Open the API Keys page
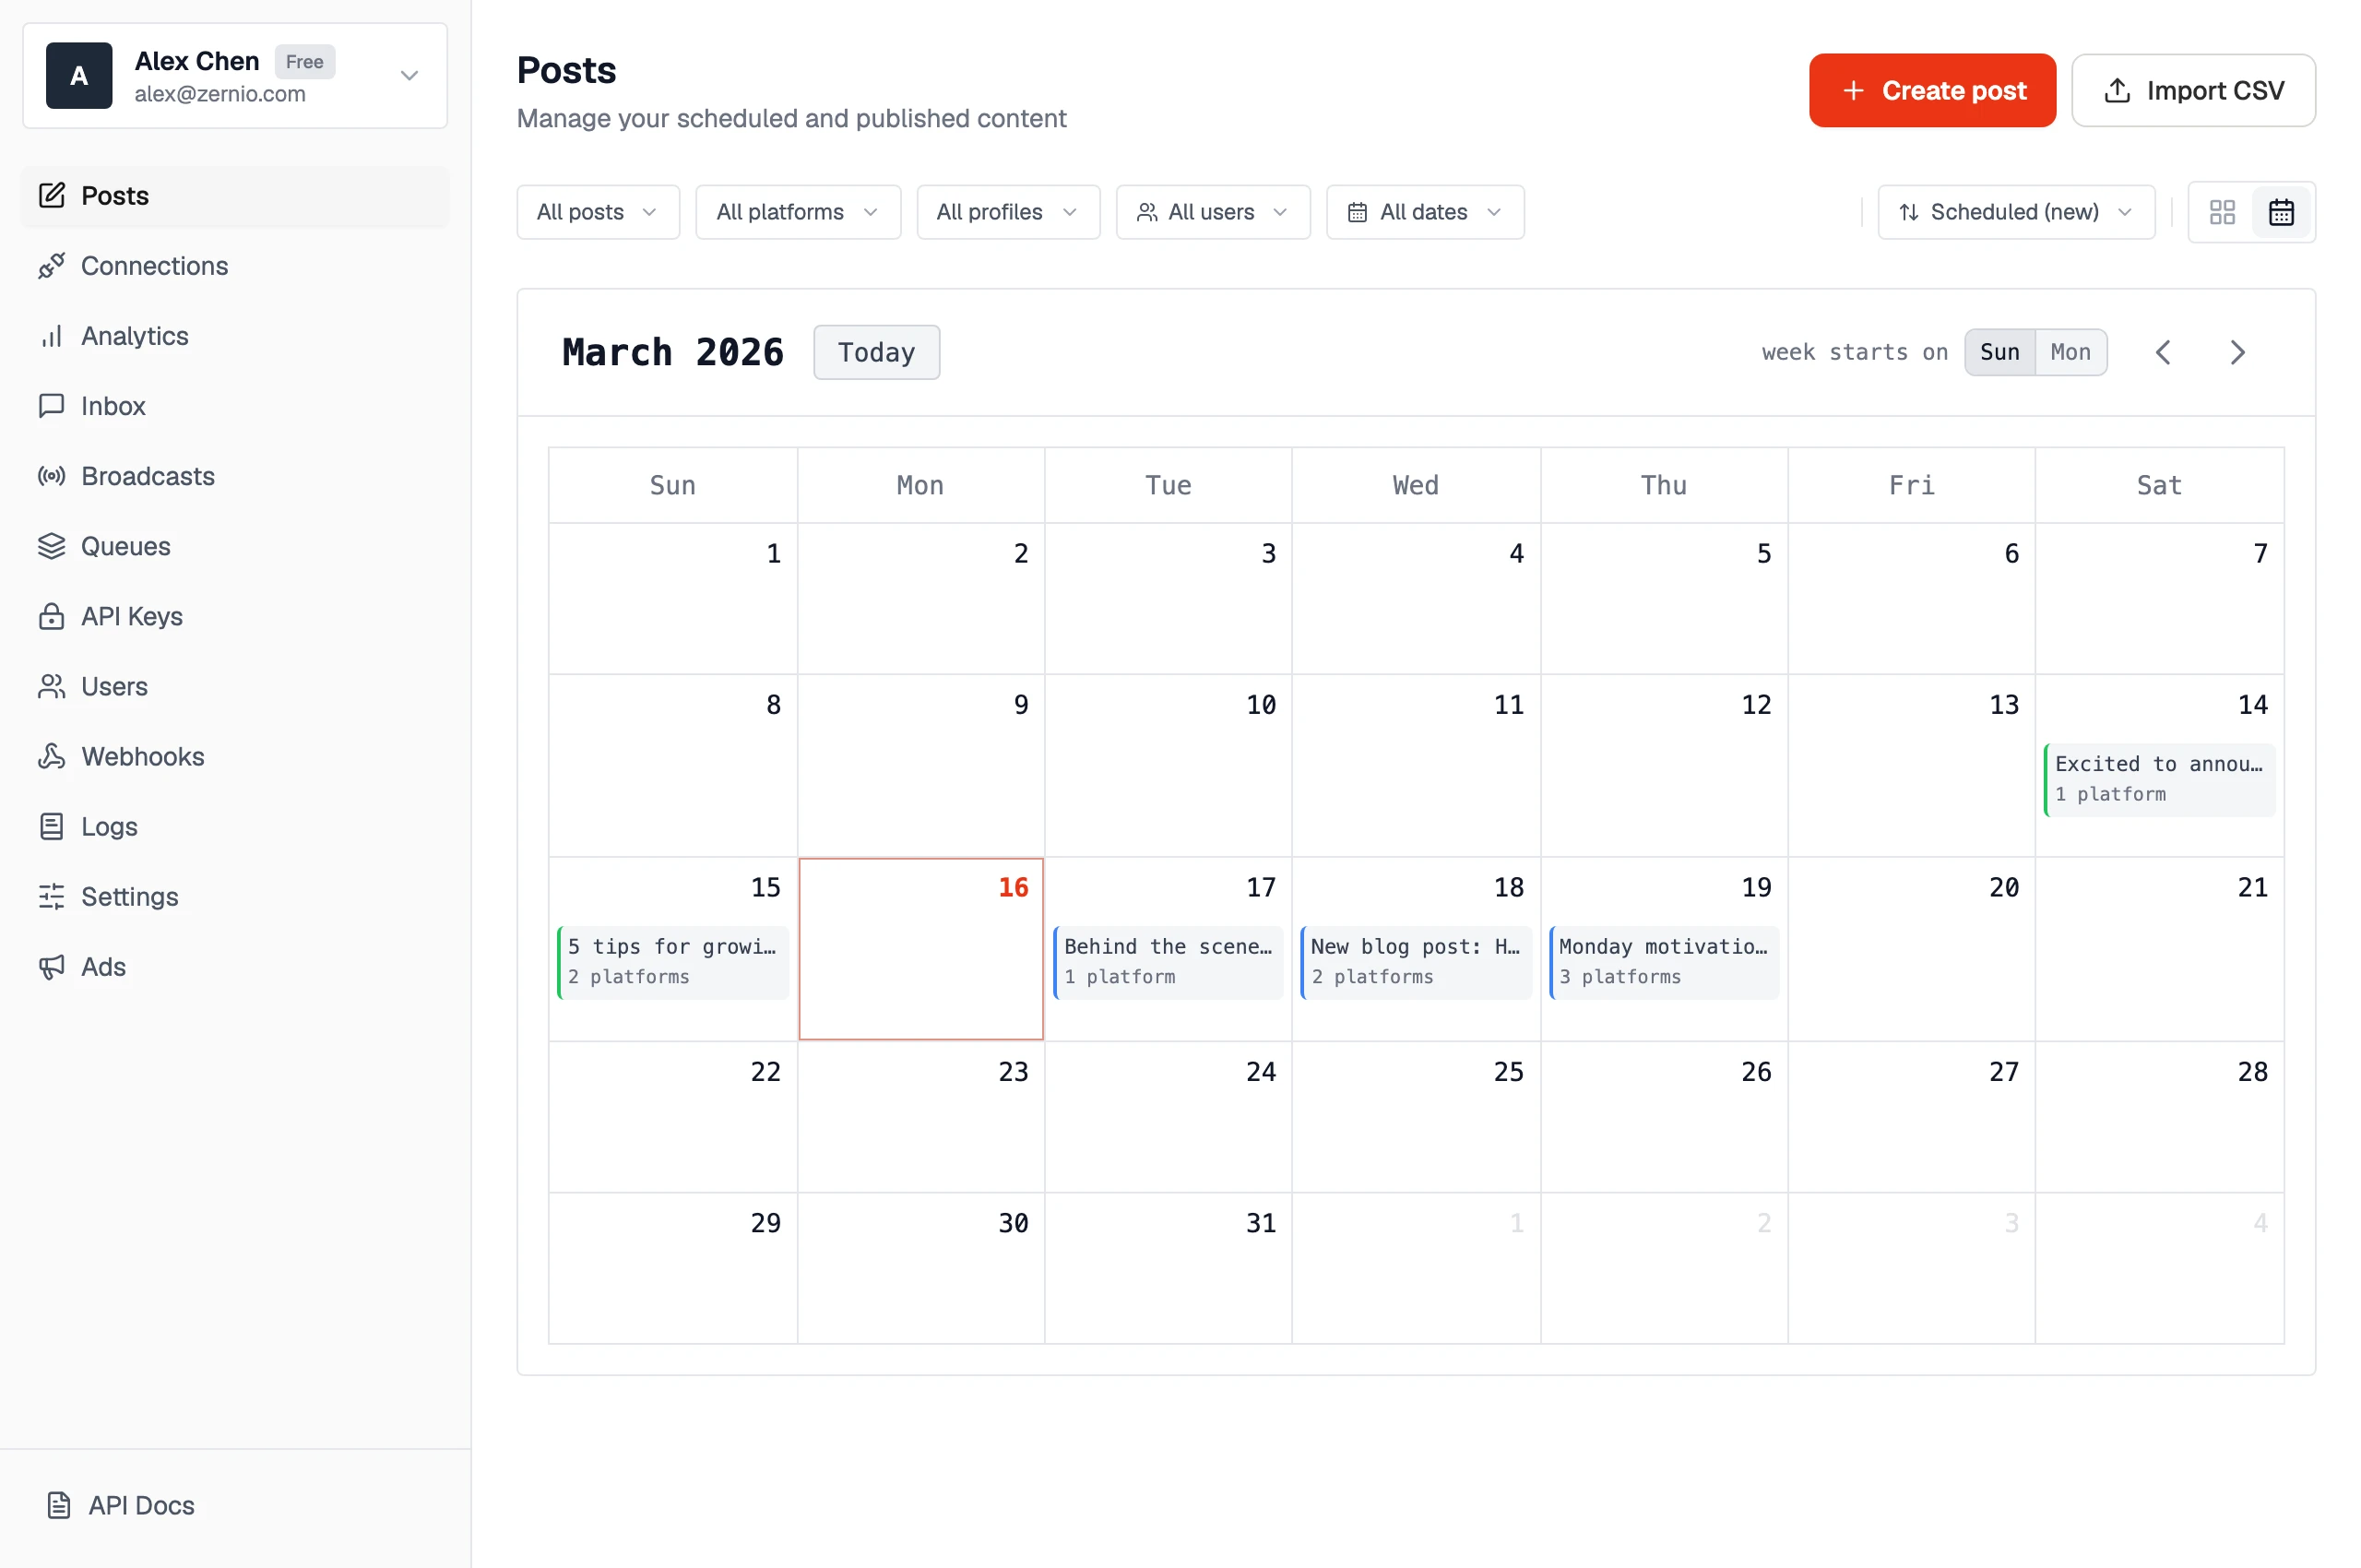Viewport: 2361px width, 1568px height. pyautogui.click(x=131, y=616)
